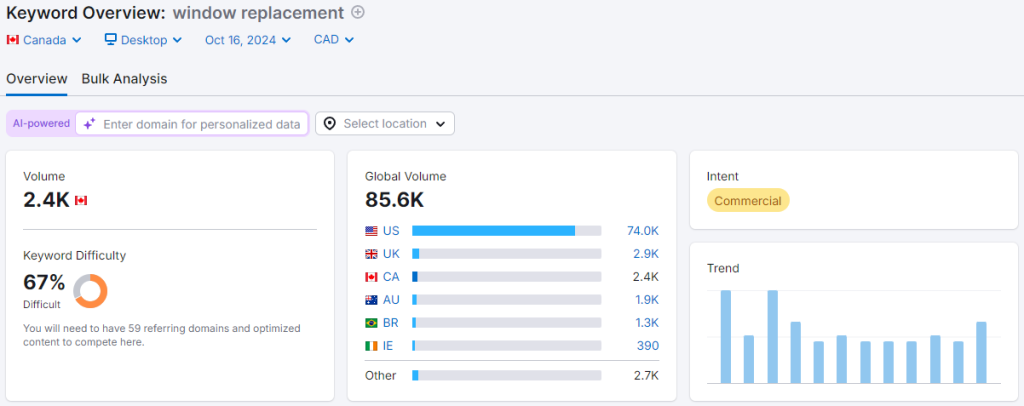This screenshot has height=406, width=1024.
Task: Click the 2.9K UK volume link
Action: pyautogui.click(x=645, y=254)
